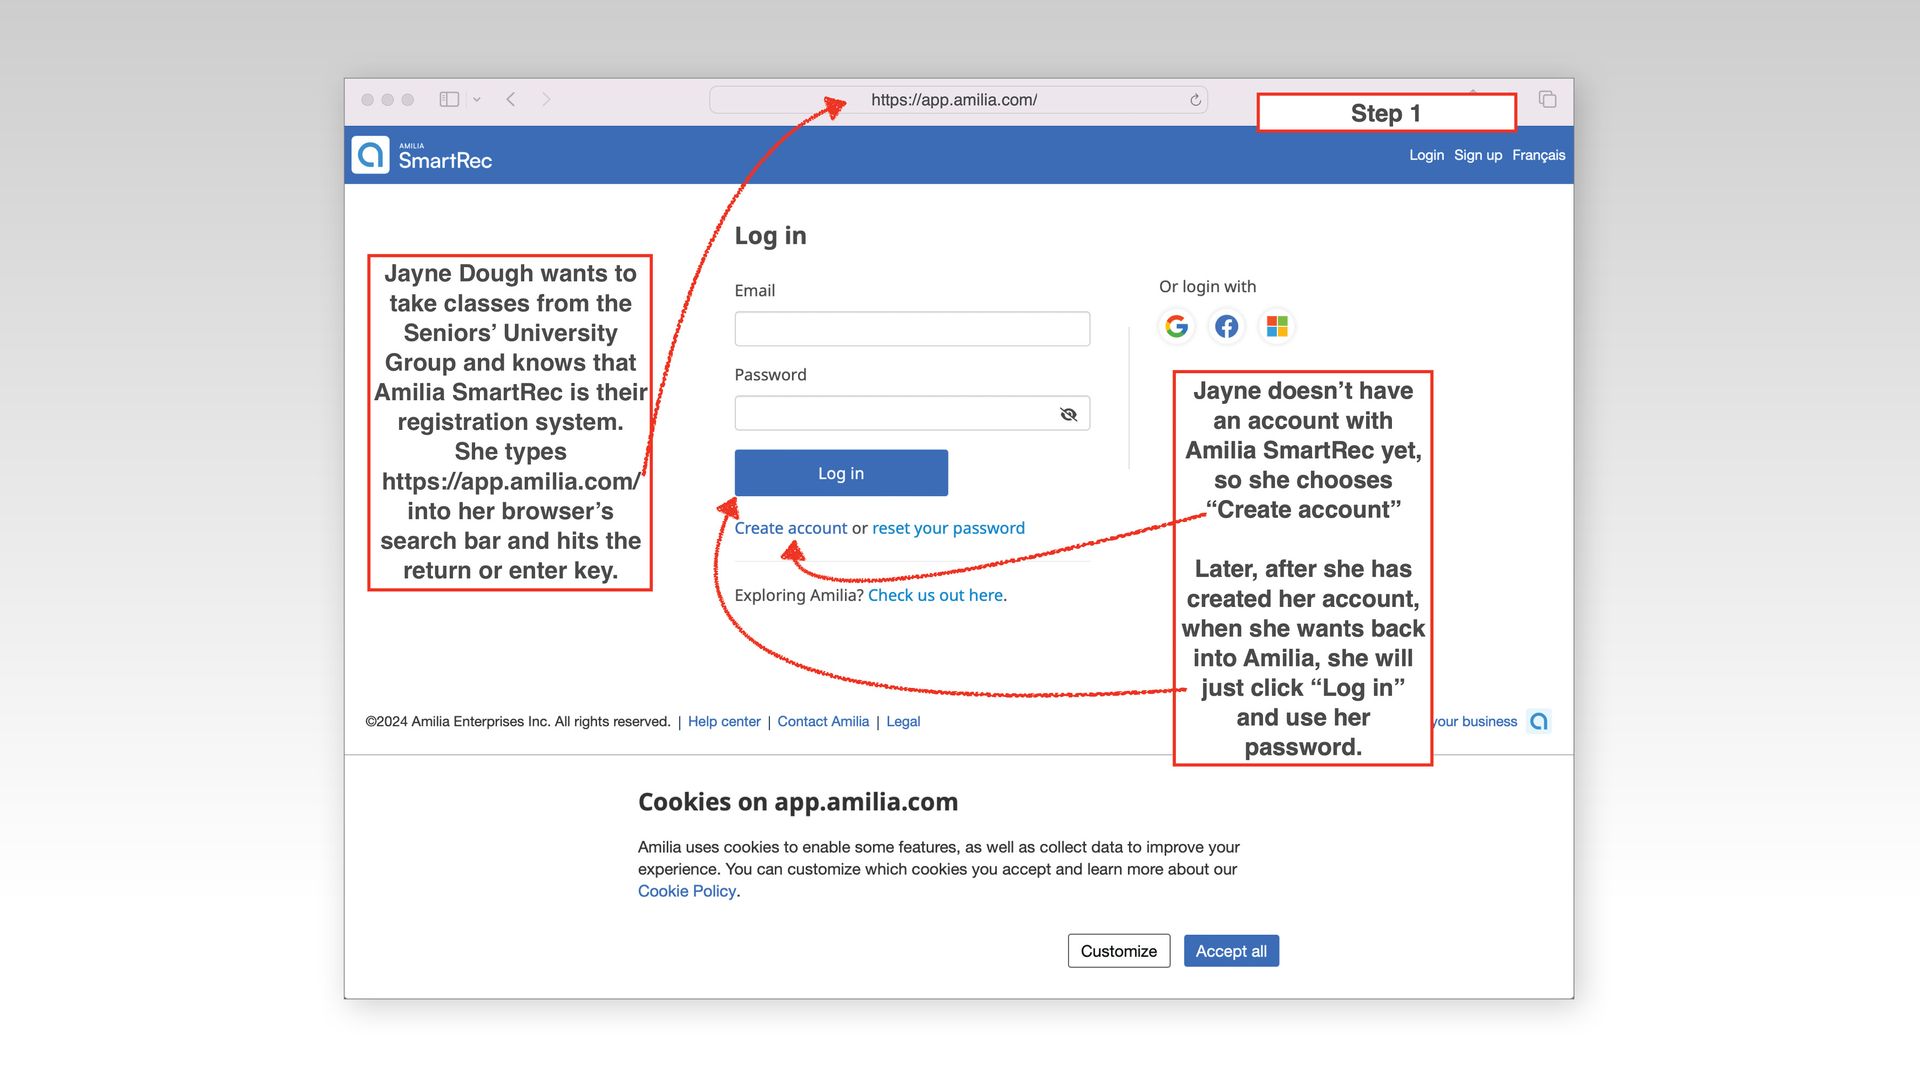This screenshot has height=1080, width=1920.
Task: Click the Customize cookies button
Action: [x=1119, y=951]
